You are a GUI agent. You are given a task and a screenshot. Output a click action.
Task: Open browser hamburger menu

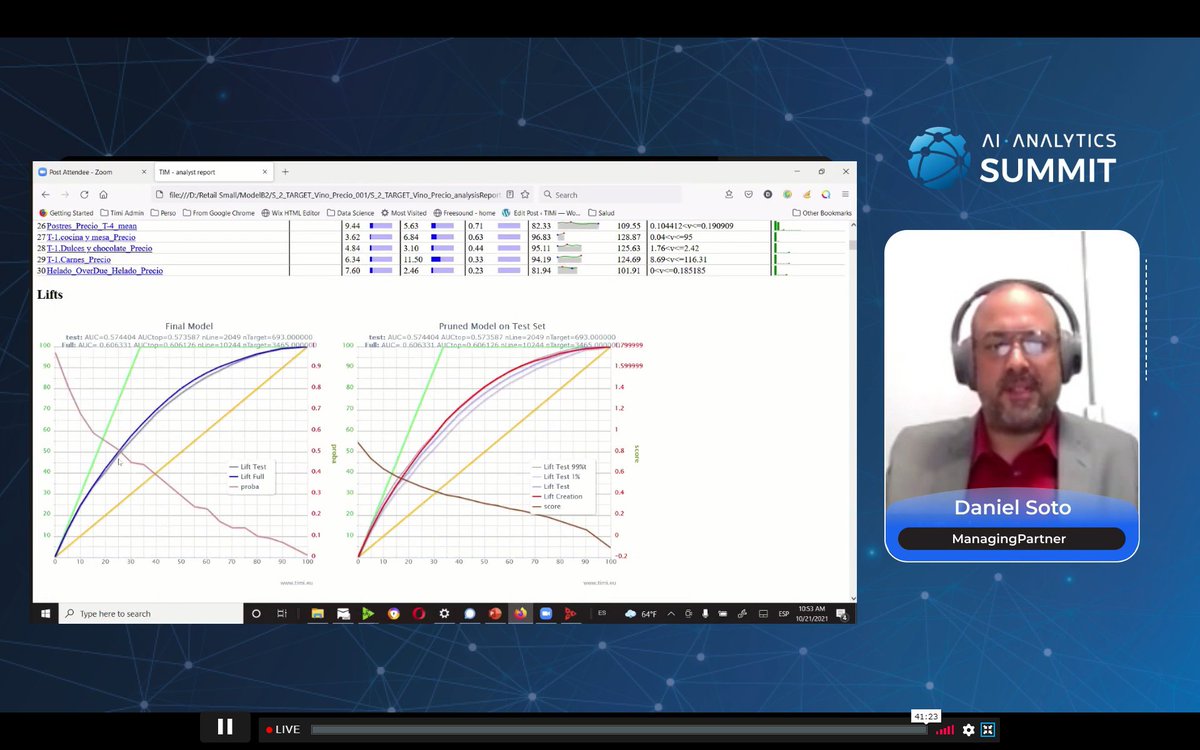click(x=845, y=195)
